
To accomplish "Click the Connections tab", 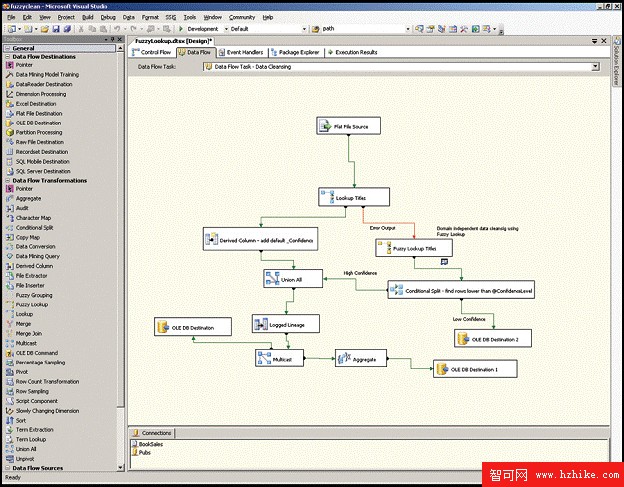I will click(152, 433).
